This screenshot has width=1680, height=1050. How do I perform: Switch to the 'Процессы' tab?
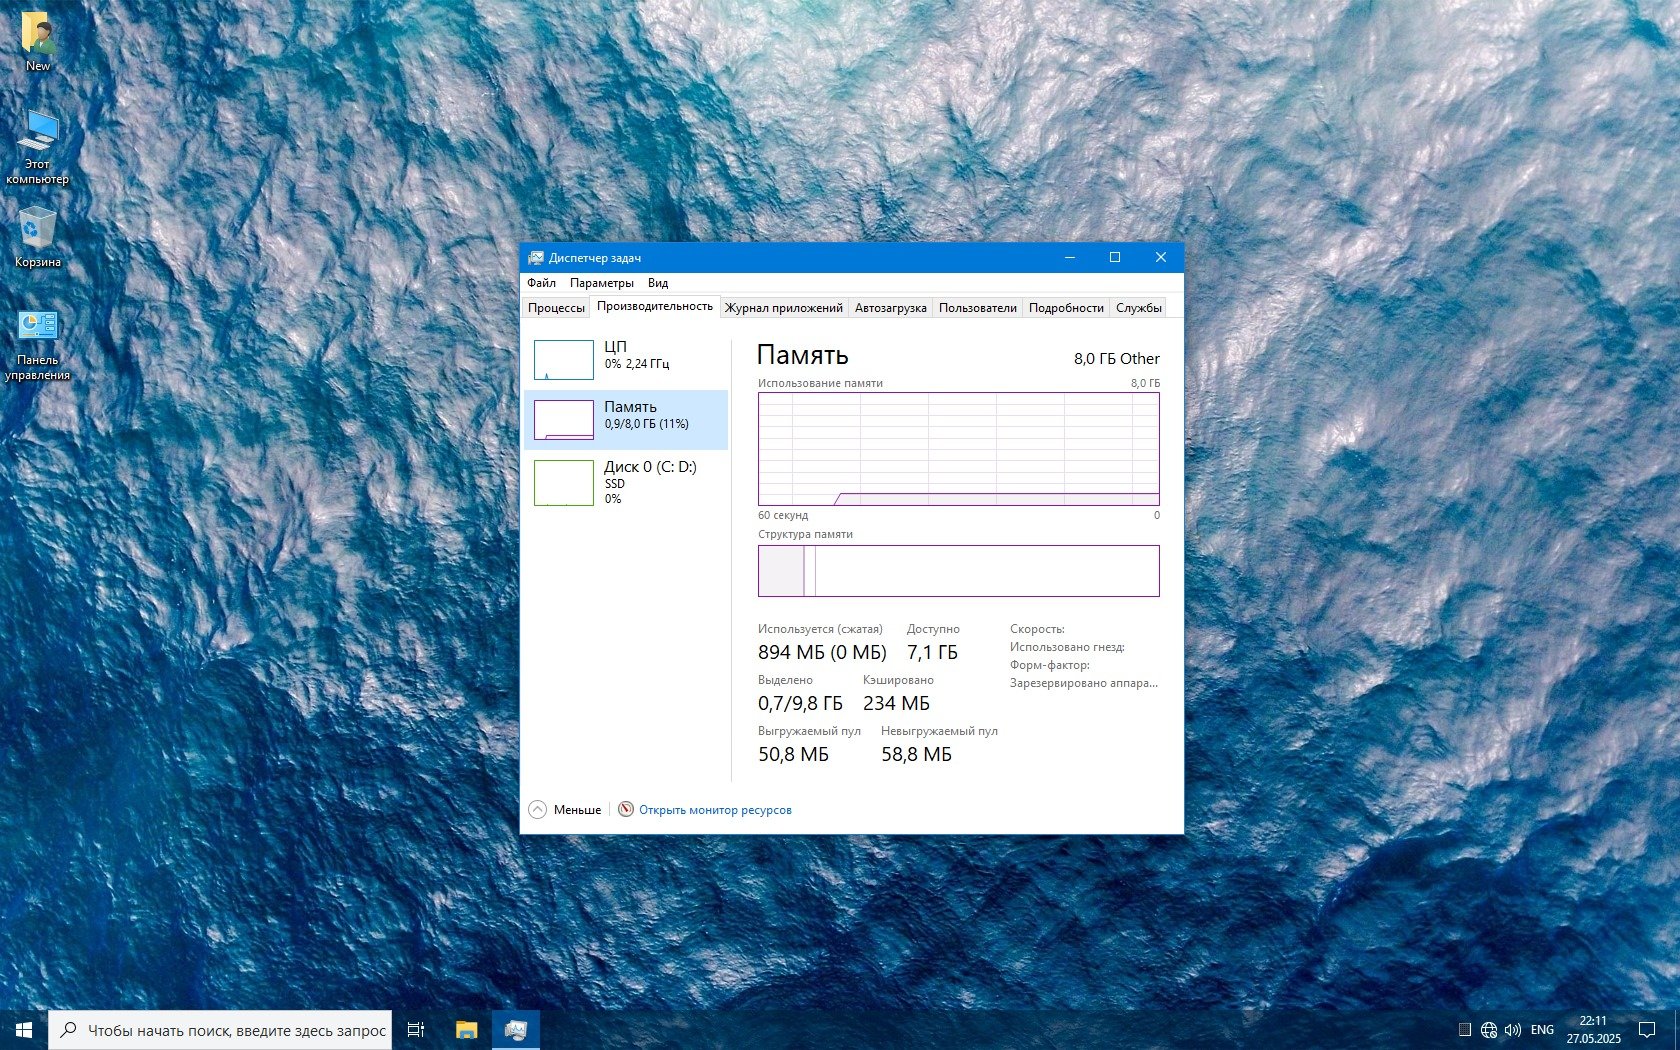coord(556,308)
